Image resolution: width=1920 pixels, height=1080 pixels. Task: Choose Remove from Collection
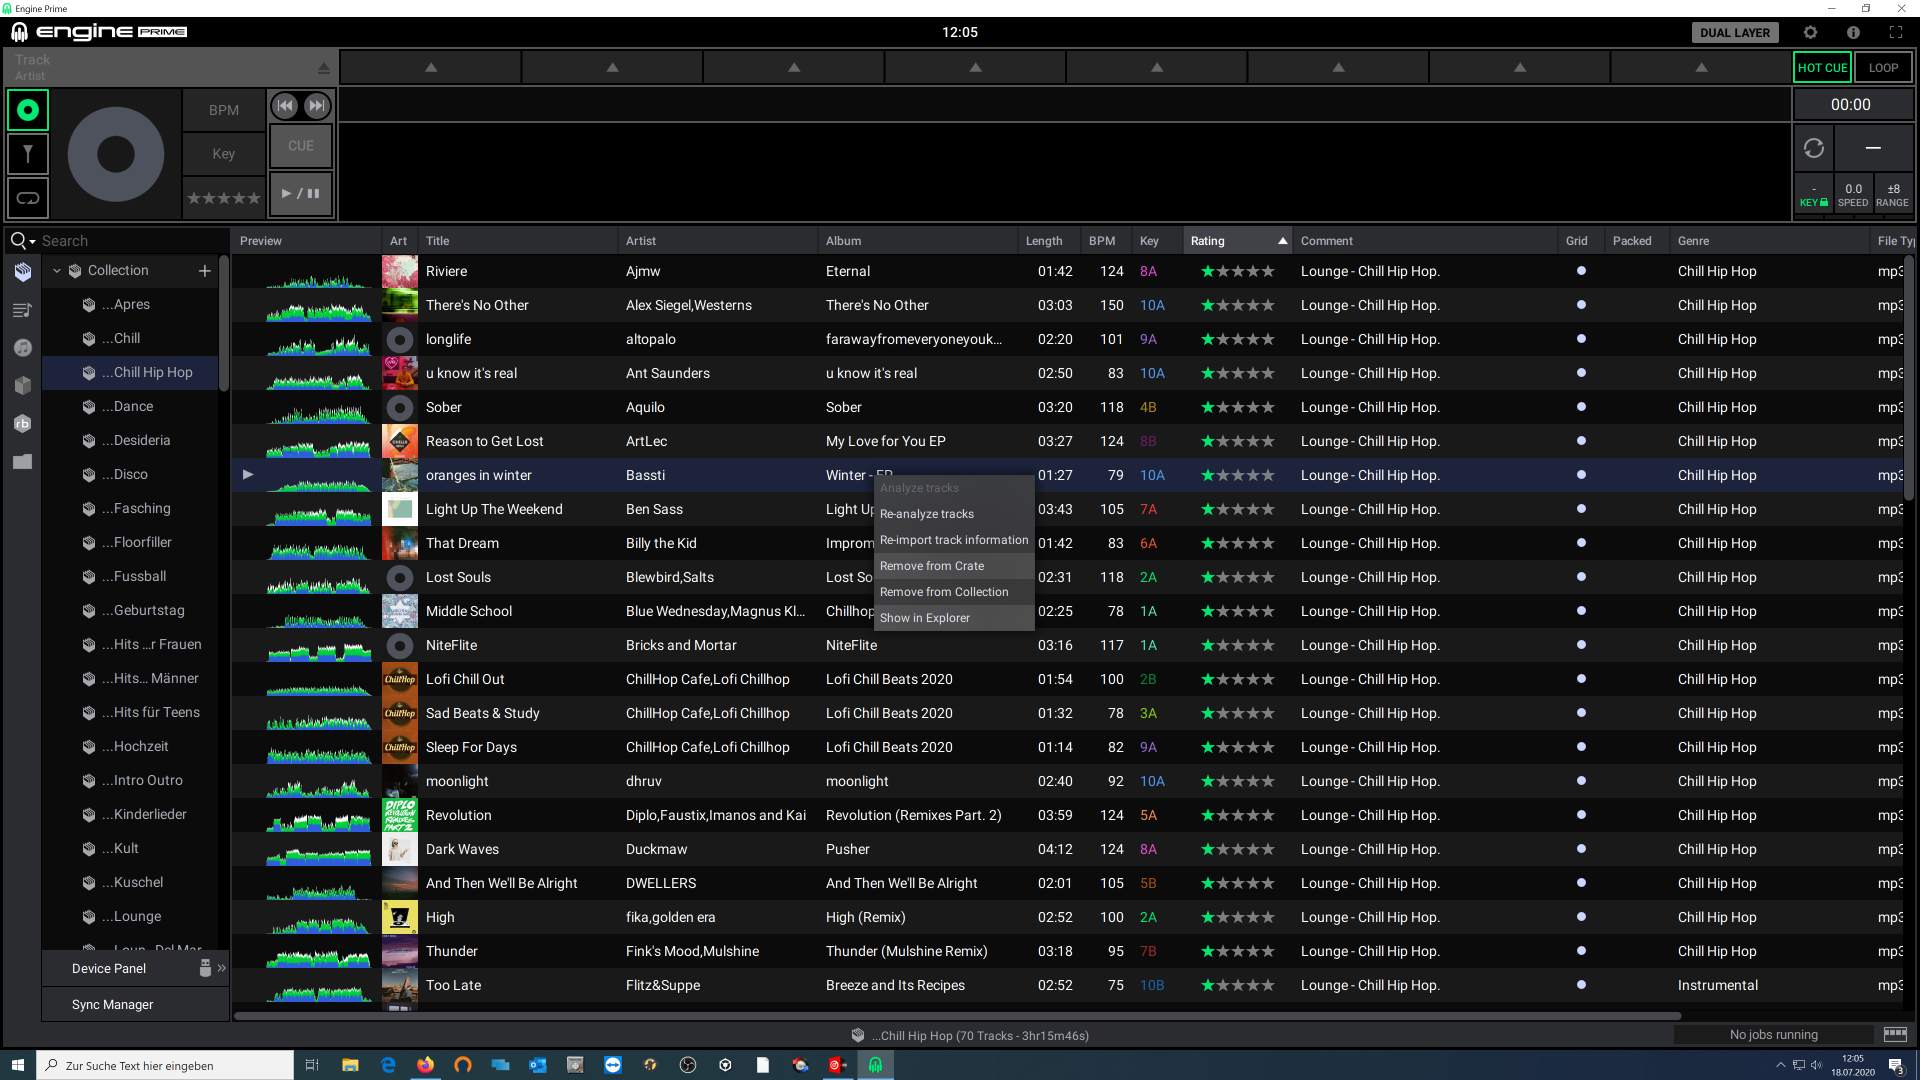(954, 592)
